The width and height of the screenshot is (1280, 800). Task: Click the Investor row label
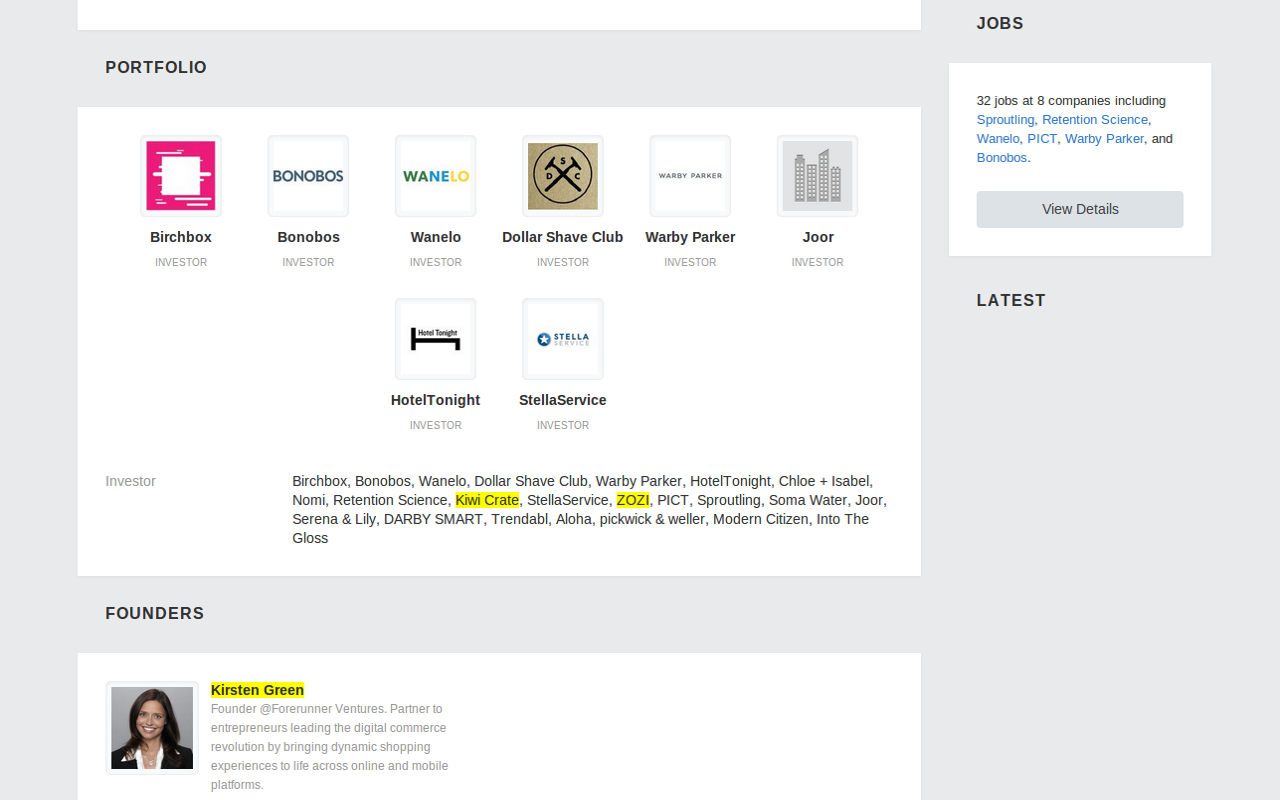pyautogui.click(x=131, y=481)
